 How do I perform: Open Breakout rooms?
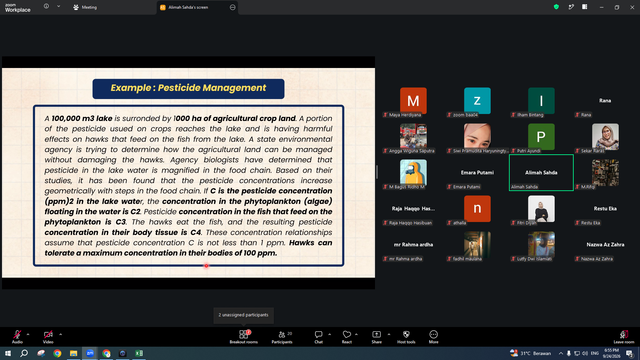point(244,337)
